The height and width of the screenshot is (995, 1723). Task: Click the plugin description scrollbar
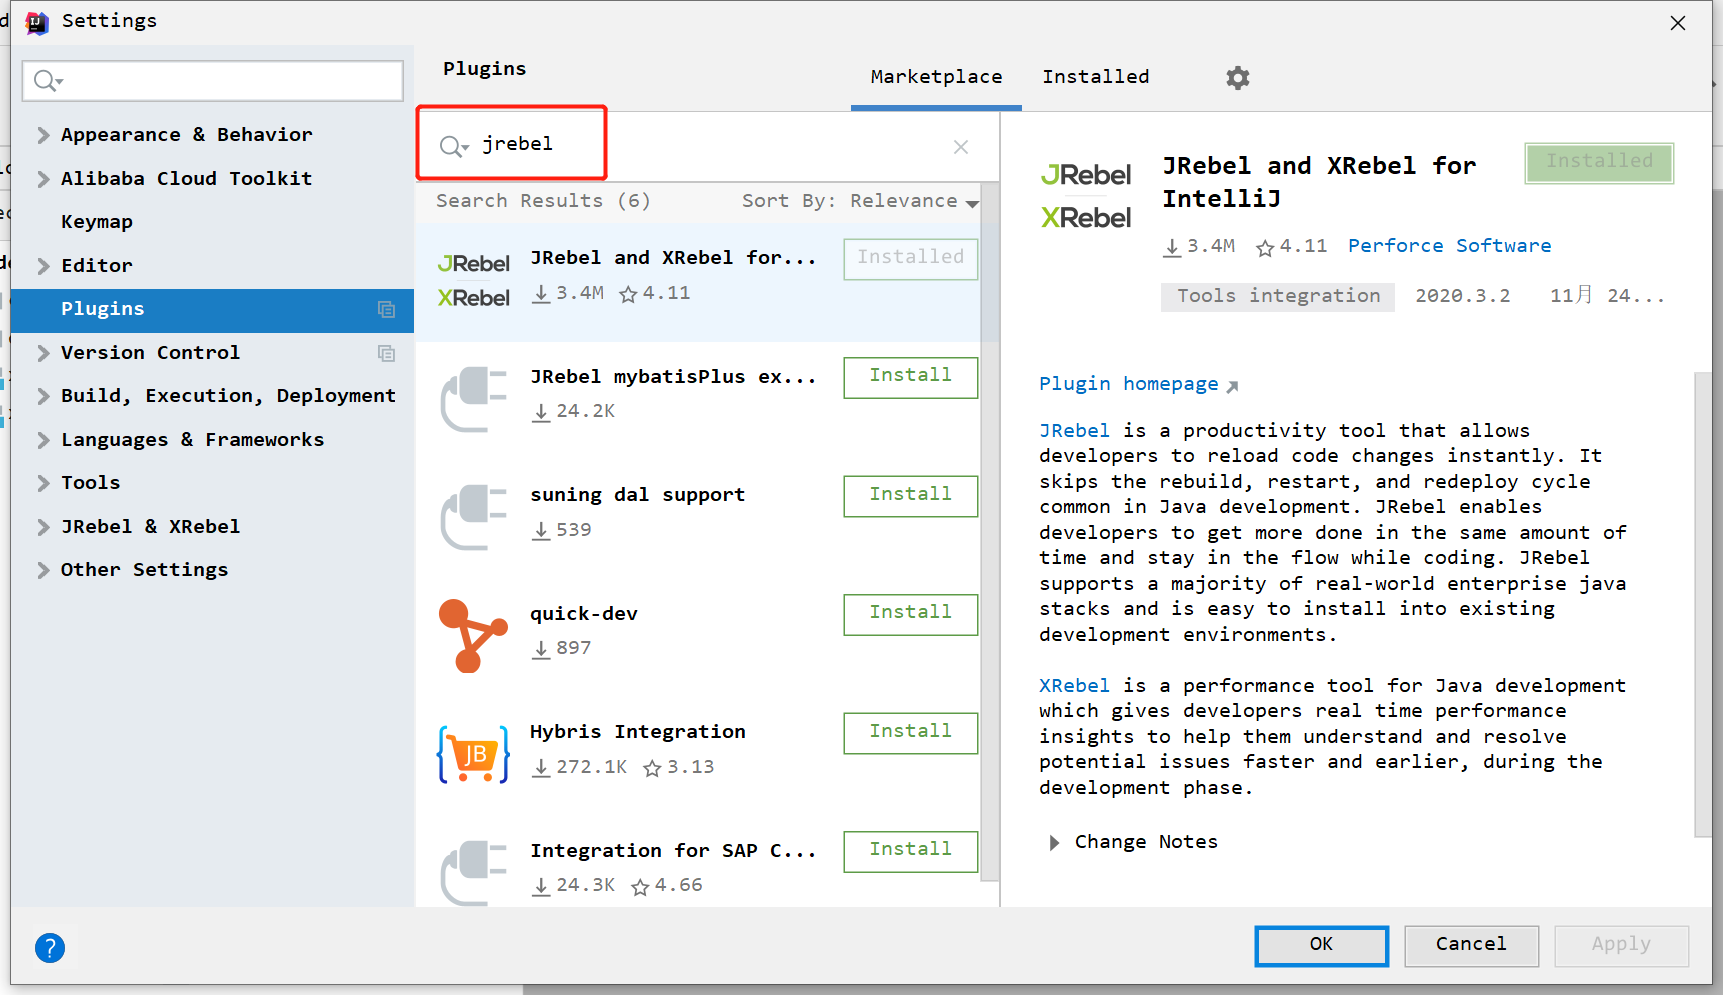1703,605
